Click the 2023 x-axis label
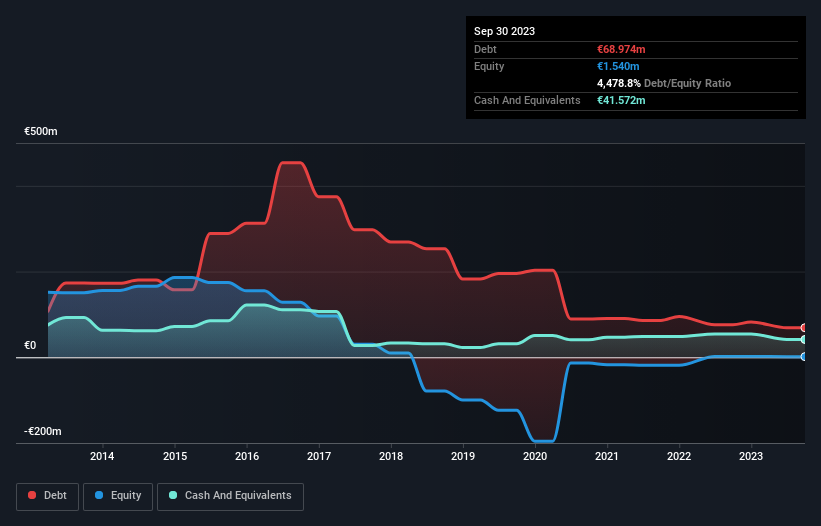This screenshot has height=526, width=821. (x=751, y=456)
